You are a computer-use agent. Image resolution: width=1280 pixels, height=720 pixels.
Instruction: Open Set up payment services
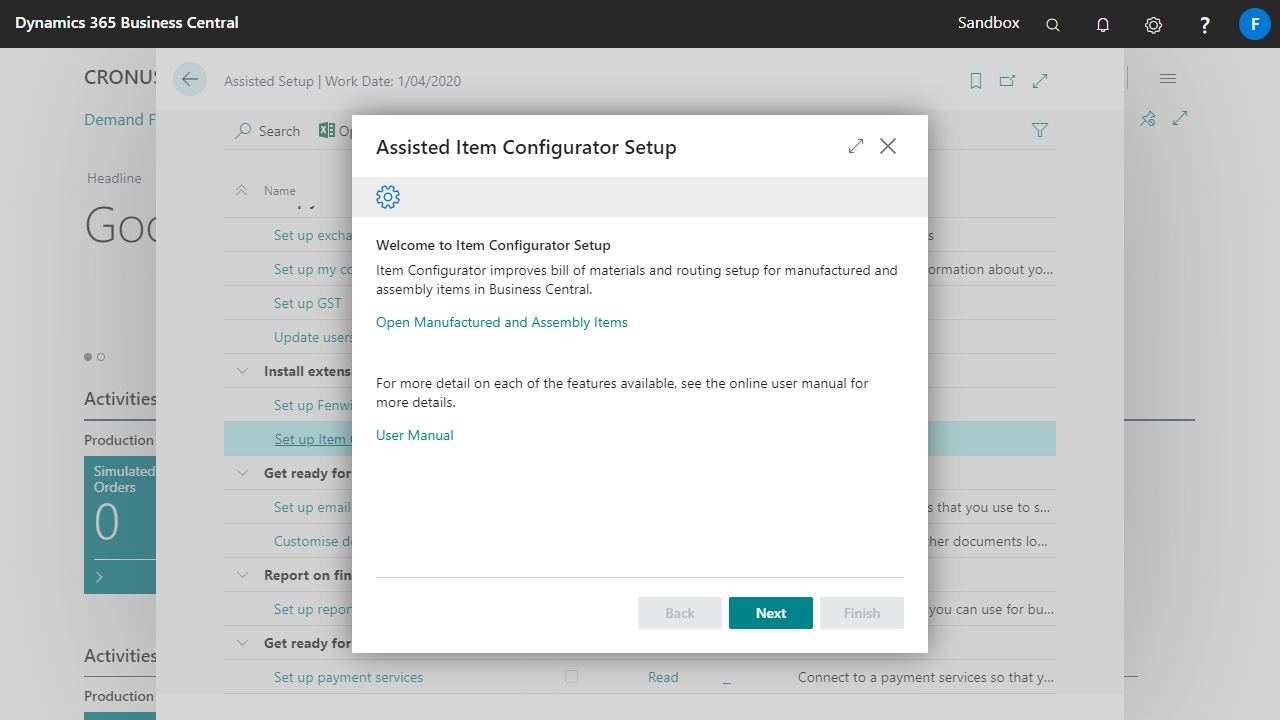tap(348, 677)
